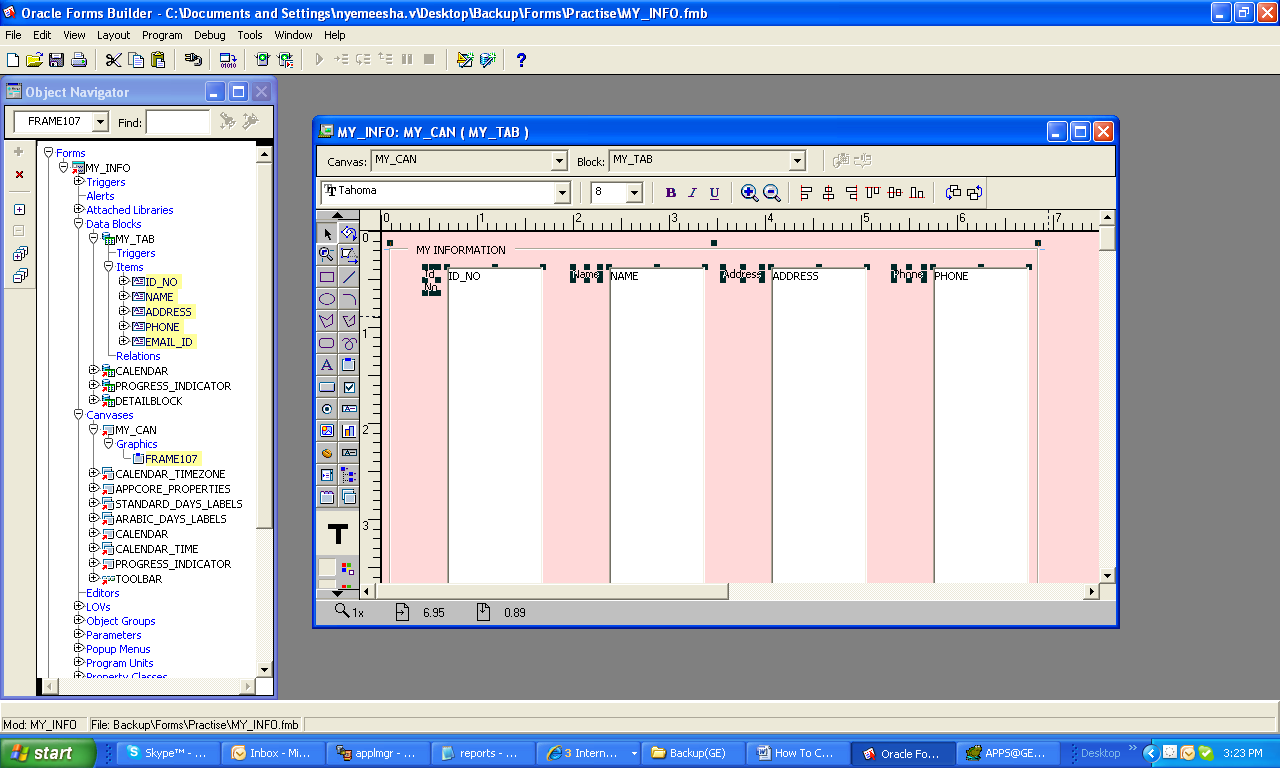Open the Layout menu
The image size is (1280, 768).
pos(113,35)
